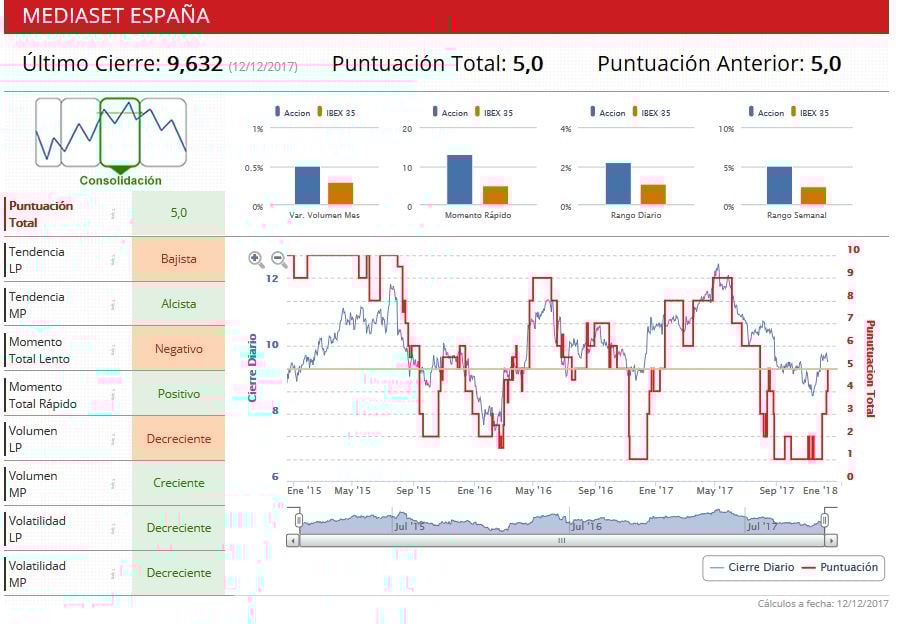The width and height of the screenshot is (901, 624).
Task: Click the Cálculos a fecha footer text
Action: tap(823, 603)
